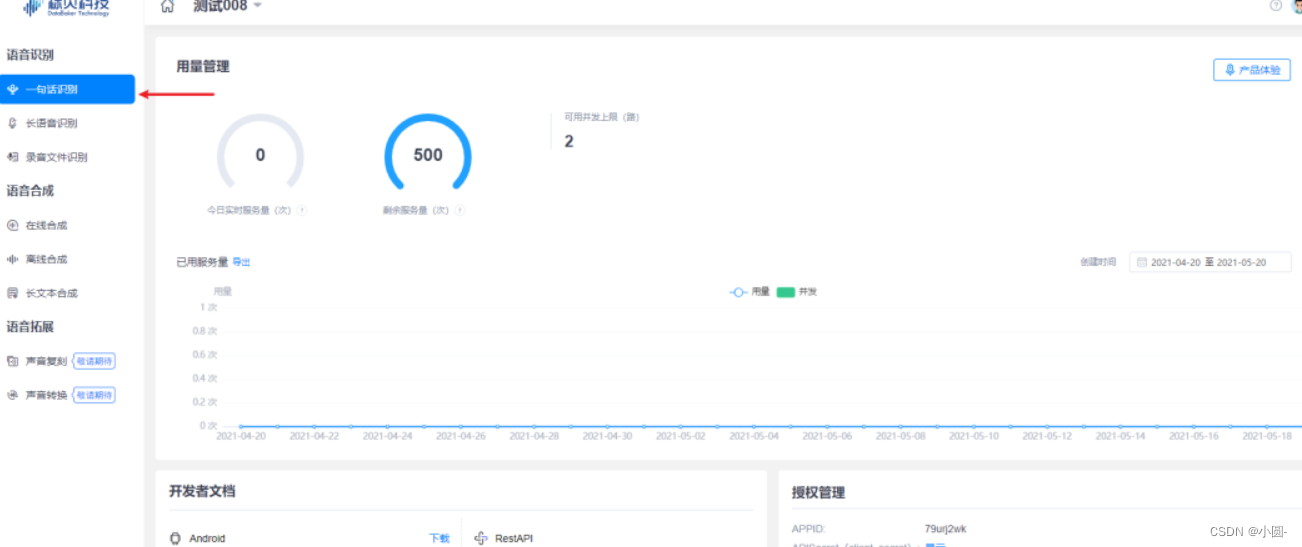Click the 敬请期待 badge next to 声音转换
This screenshot has width=1302, height=547.
pos(94,395)
